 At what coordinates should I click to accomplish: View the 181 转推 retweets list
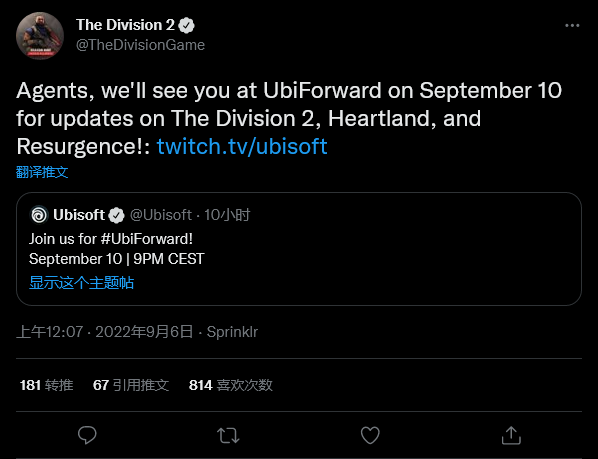click(x=46, y=385)
